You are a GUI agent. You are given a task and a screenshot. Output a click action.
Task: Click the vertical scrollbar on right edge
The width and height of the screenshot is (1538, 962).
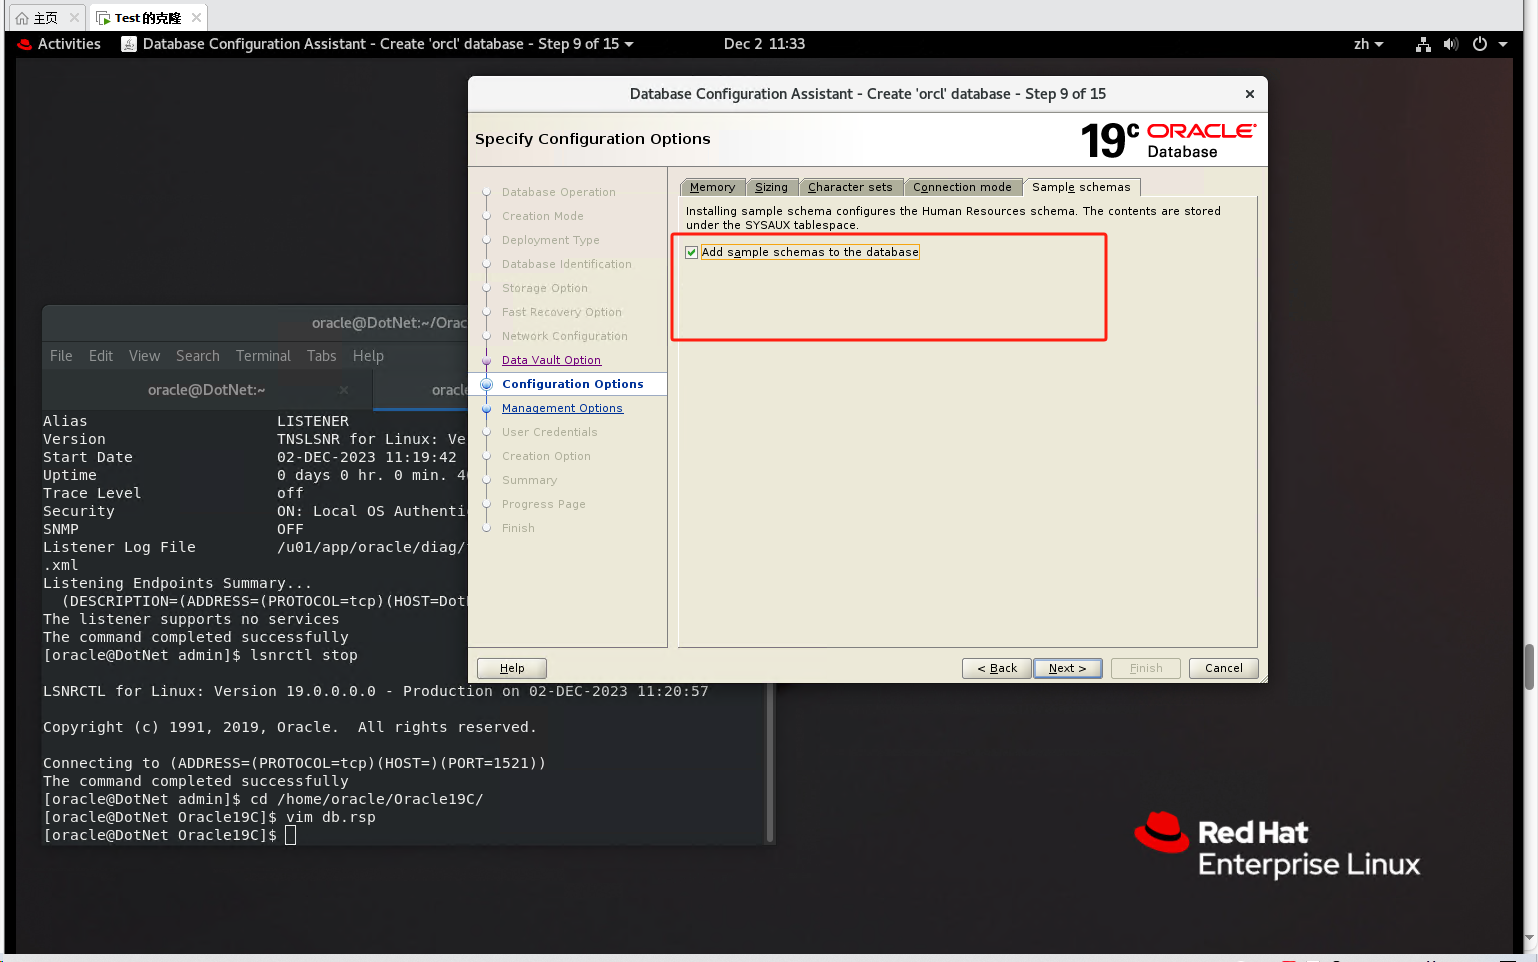coord(1529,668)
